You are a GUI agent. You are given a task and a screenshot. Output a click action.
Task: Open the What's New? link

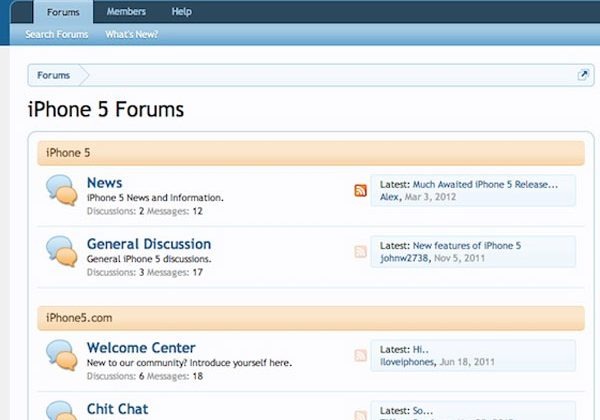(x=131, y=34)
